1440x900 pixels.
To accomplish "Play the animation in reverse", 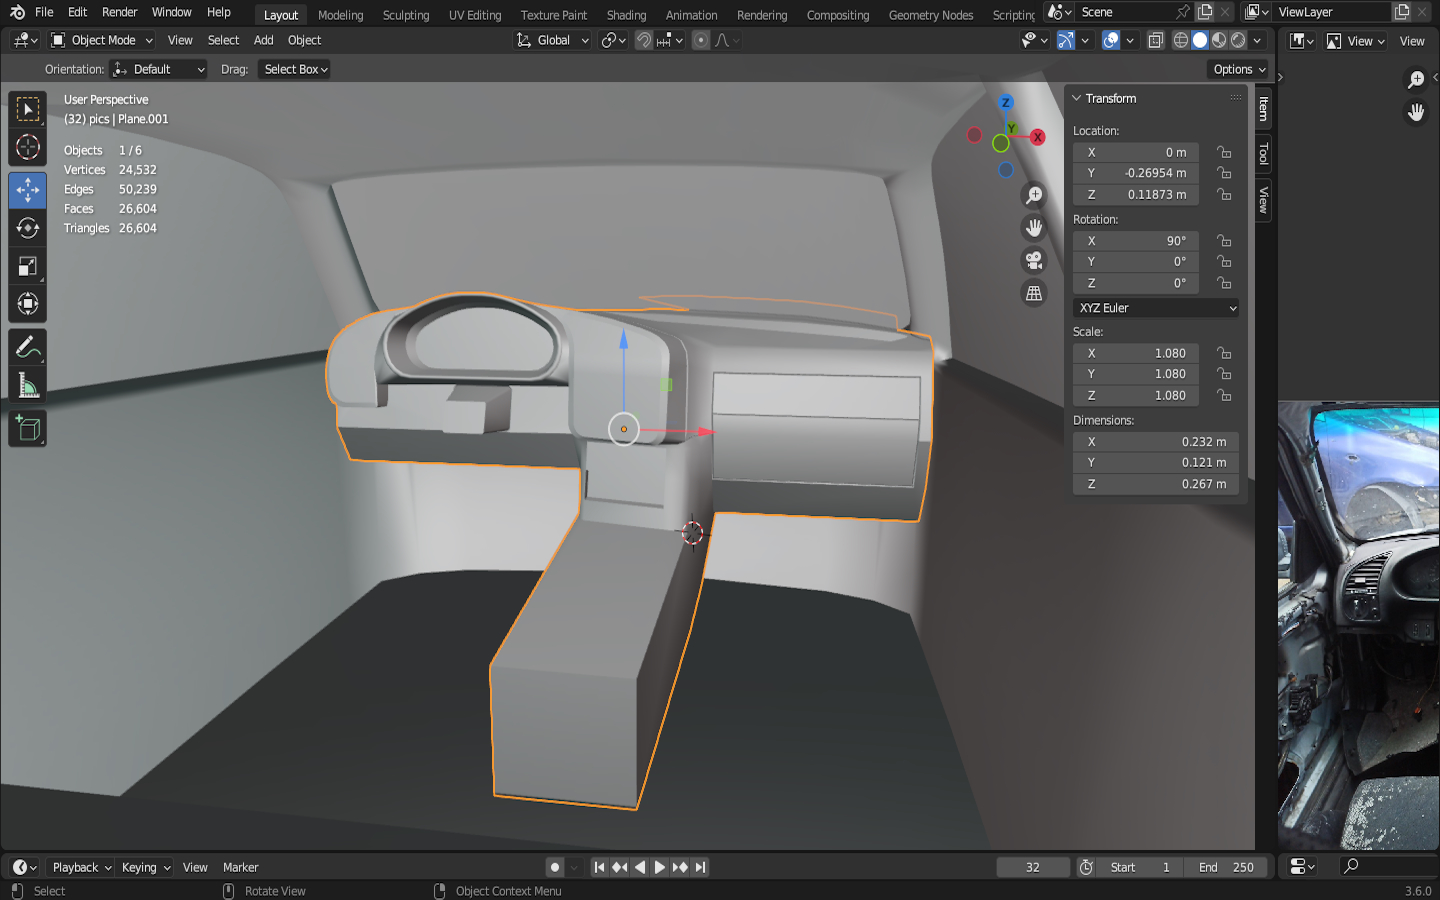I will click(x=640, y=867).
